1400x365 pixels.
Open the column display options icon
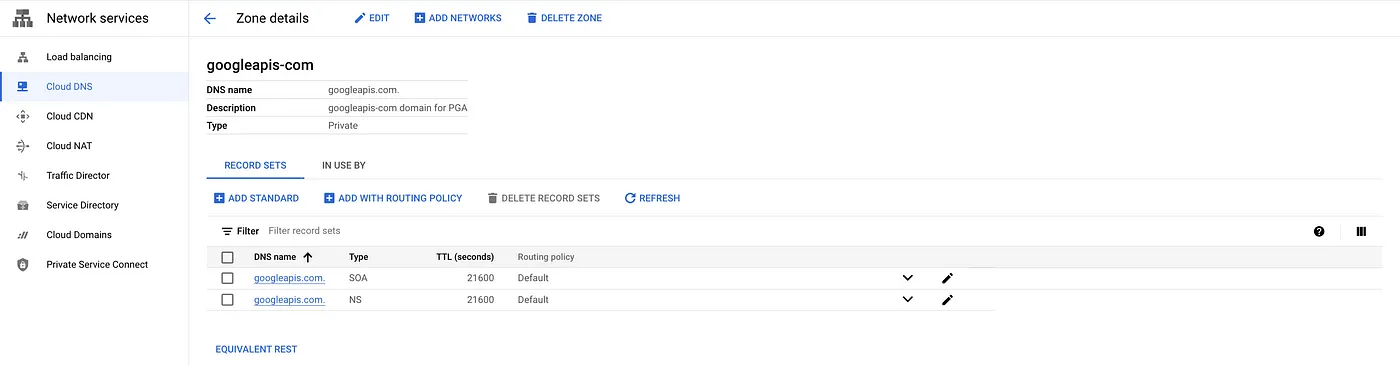[1361, 231]
